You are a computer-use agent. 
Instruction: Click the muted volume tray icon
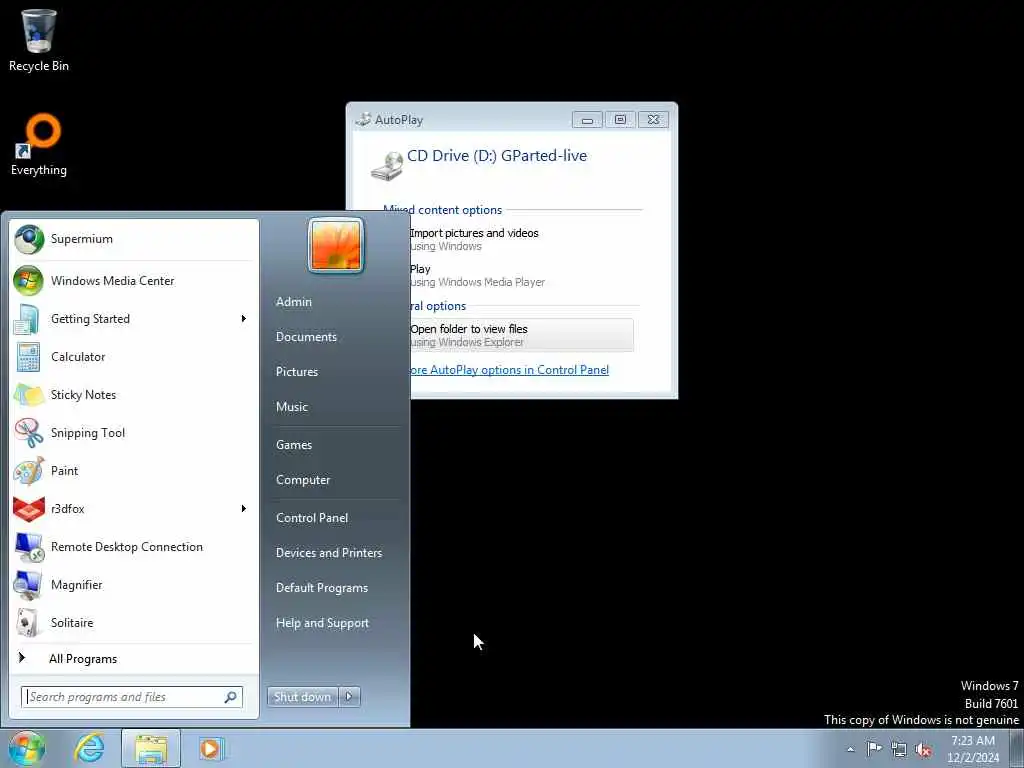(x=923, y=749)
